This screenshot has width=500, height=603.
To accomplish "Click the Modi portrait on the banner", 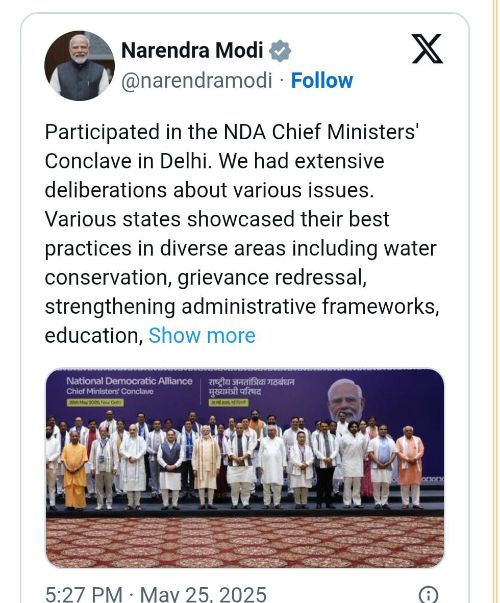I will [345, 400].
